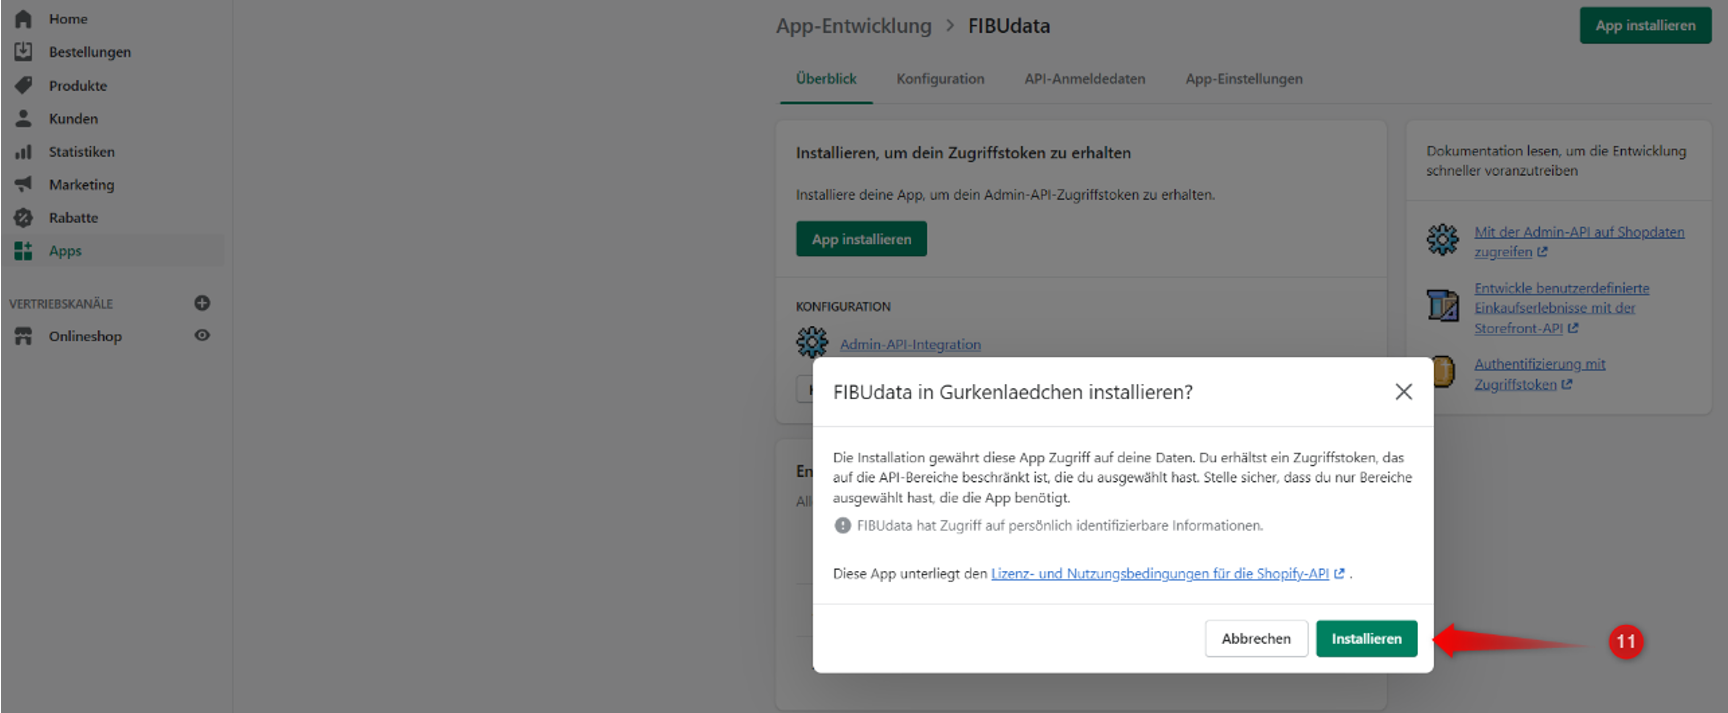Add sales channel with plus icon

[202, 303]
